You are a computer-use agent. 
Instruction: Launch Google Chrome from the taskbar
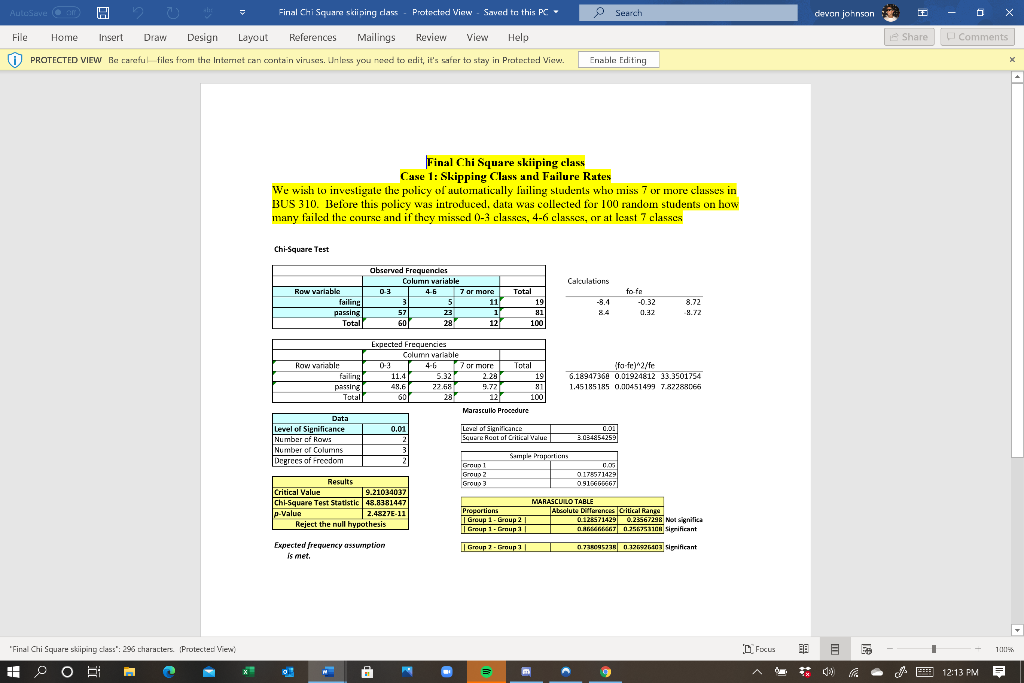(x=608, y=671)
